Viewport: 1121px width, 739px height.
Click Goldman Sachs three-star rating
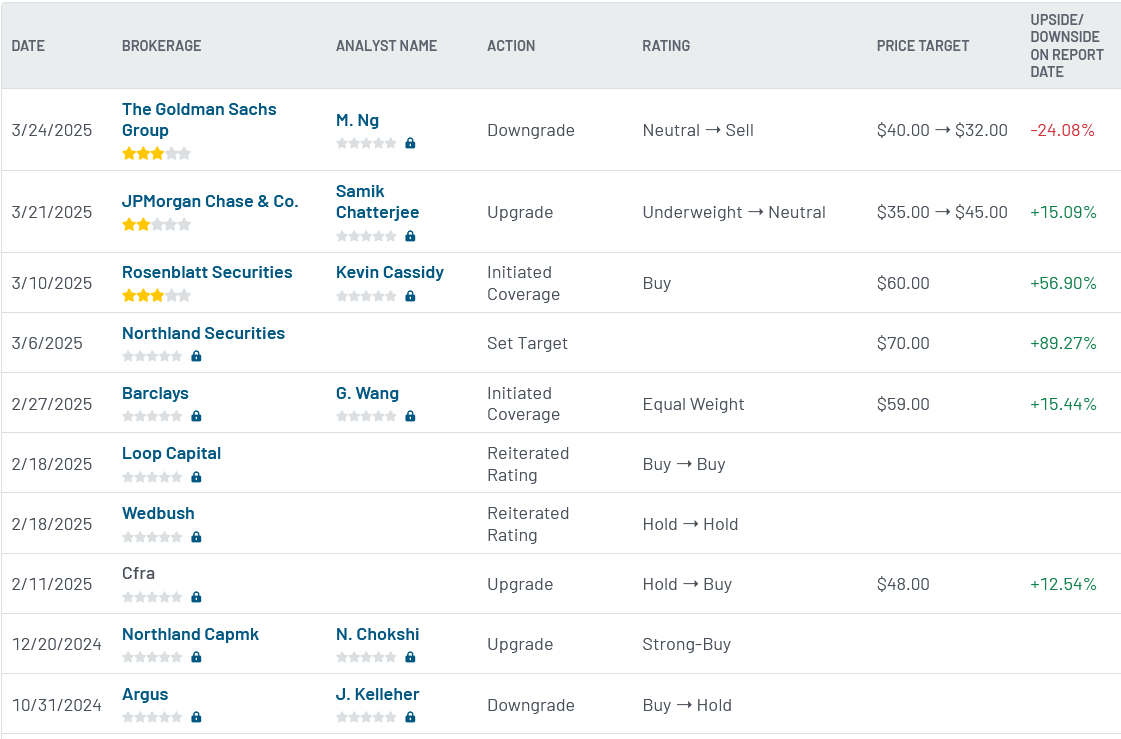[x=157, y=153]
